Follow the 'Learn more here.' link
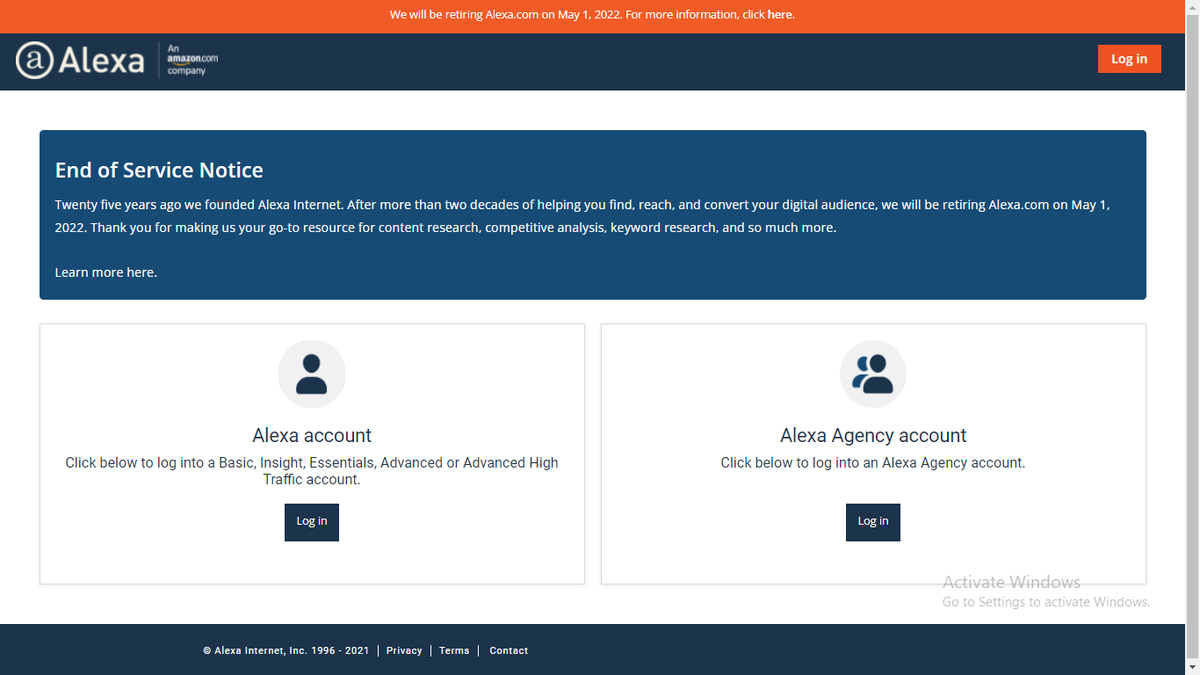Viewport: 1200px width, 675px height. point(106,272)
